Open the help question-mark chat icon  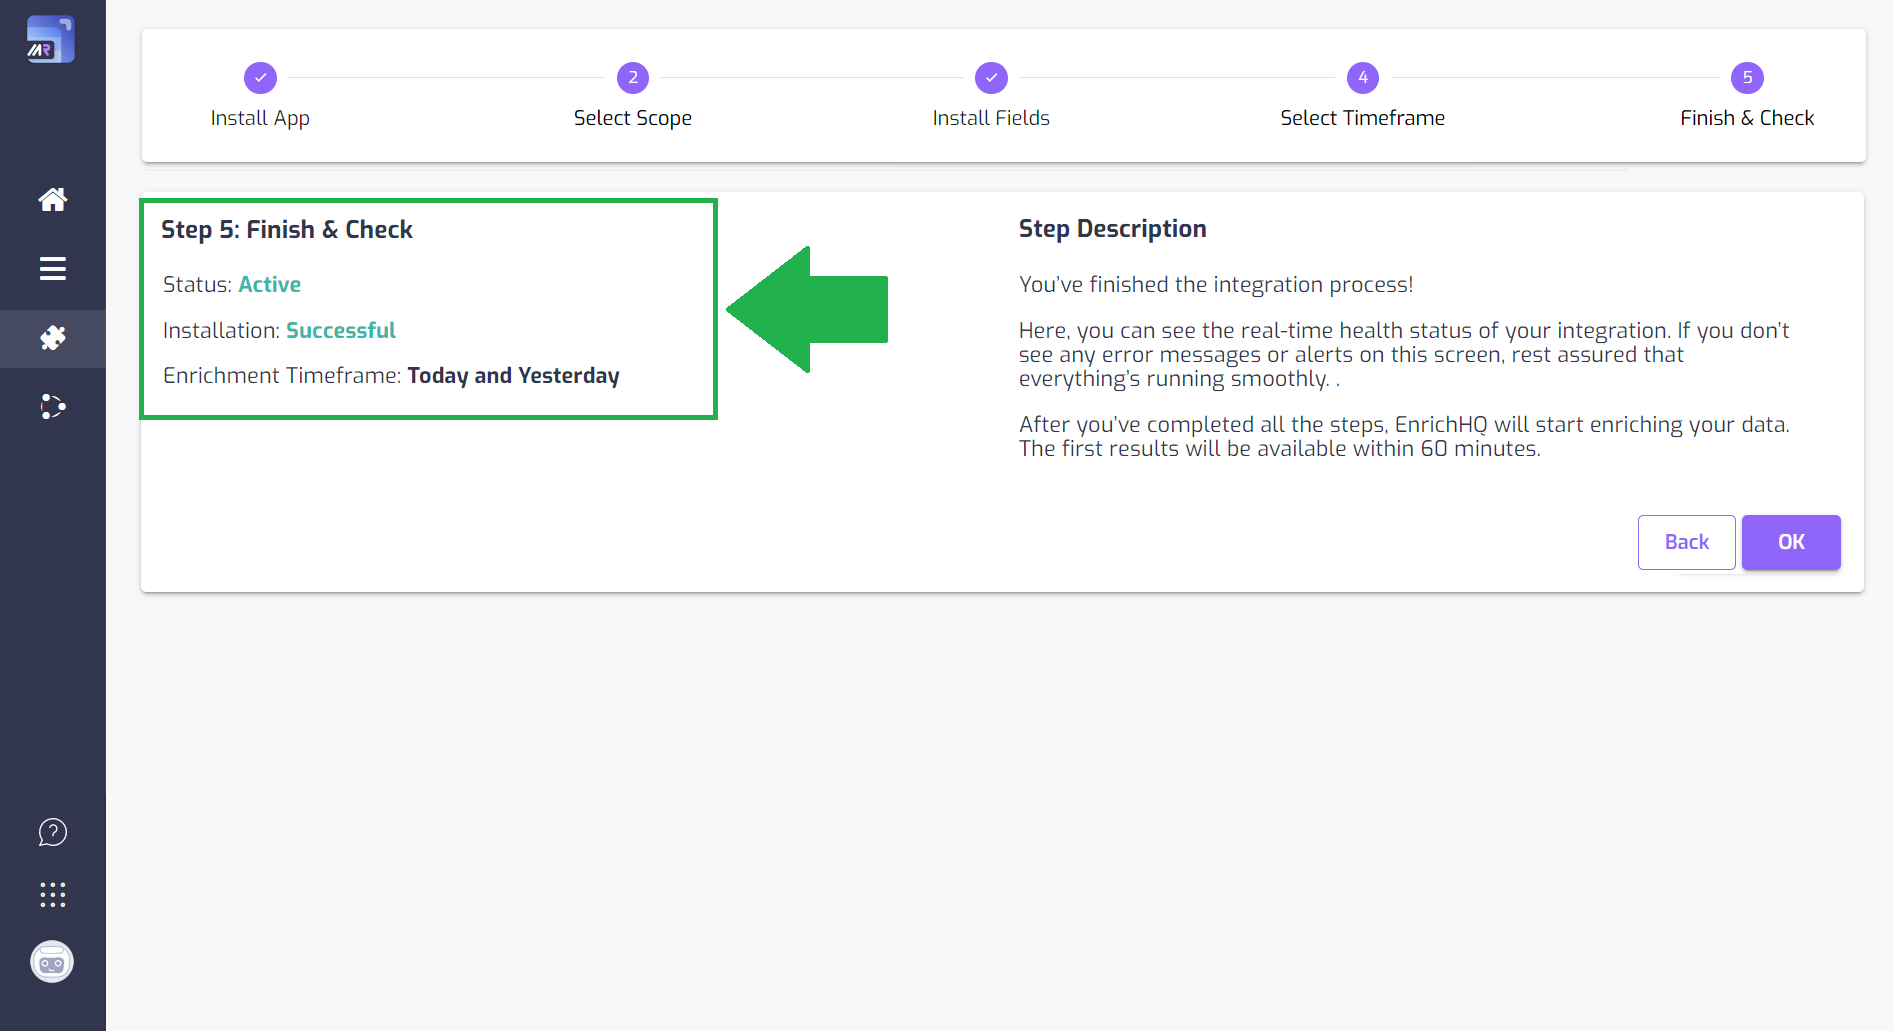click(53, 832)
